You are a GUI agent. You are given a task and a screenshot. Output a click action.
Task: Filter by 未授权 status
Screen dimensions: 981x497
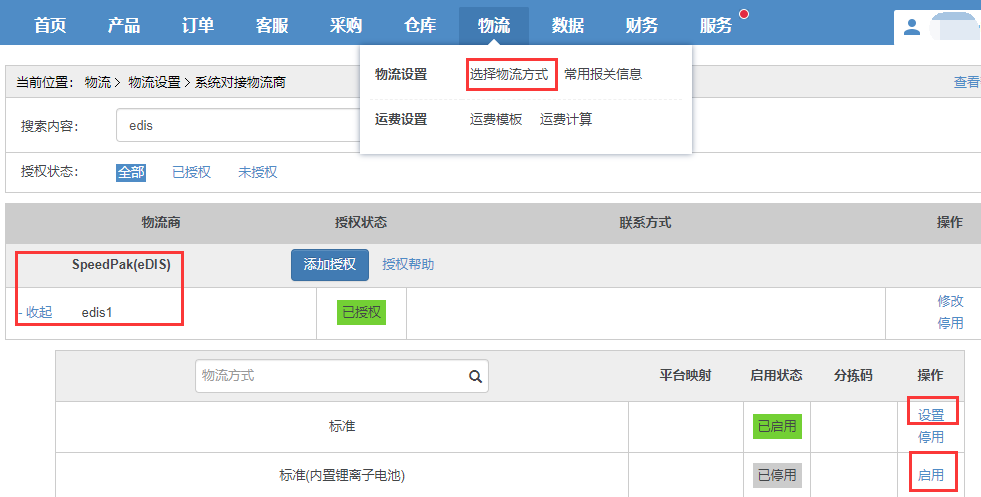tap(258, 172)
